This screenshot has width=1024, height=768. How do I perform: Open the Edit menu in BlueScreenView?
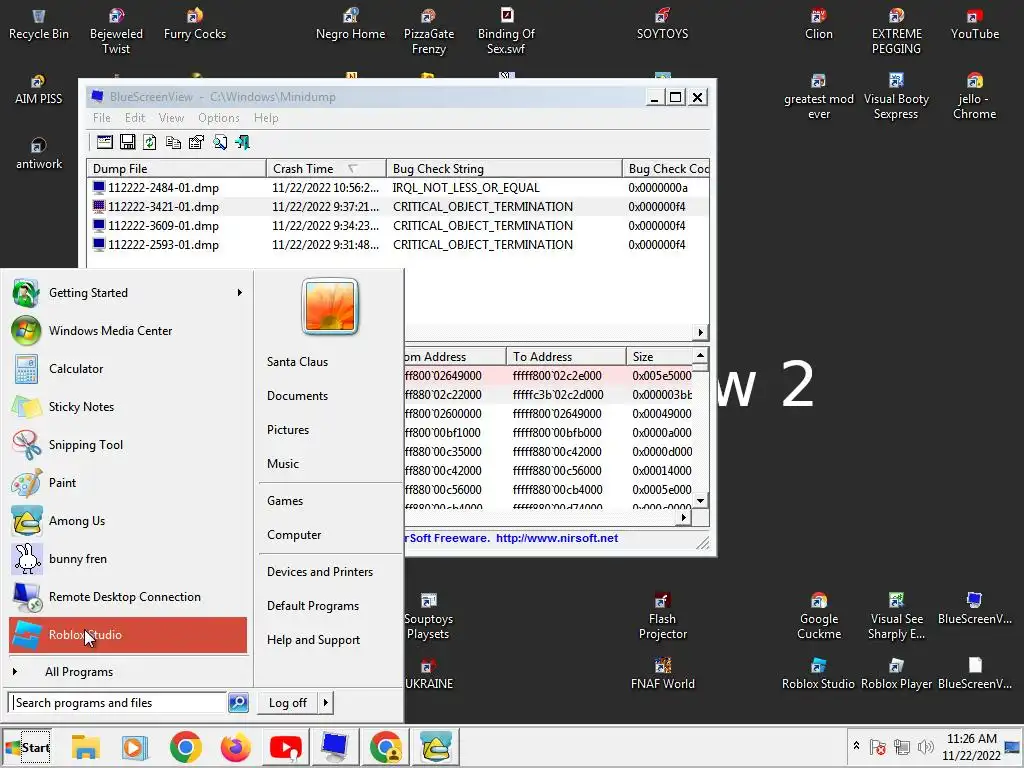click(135, 118)
